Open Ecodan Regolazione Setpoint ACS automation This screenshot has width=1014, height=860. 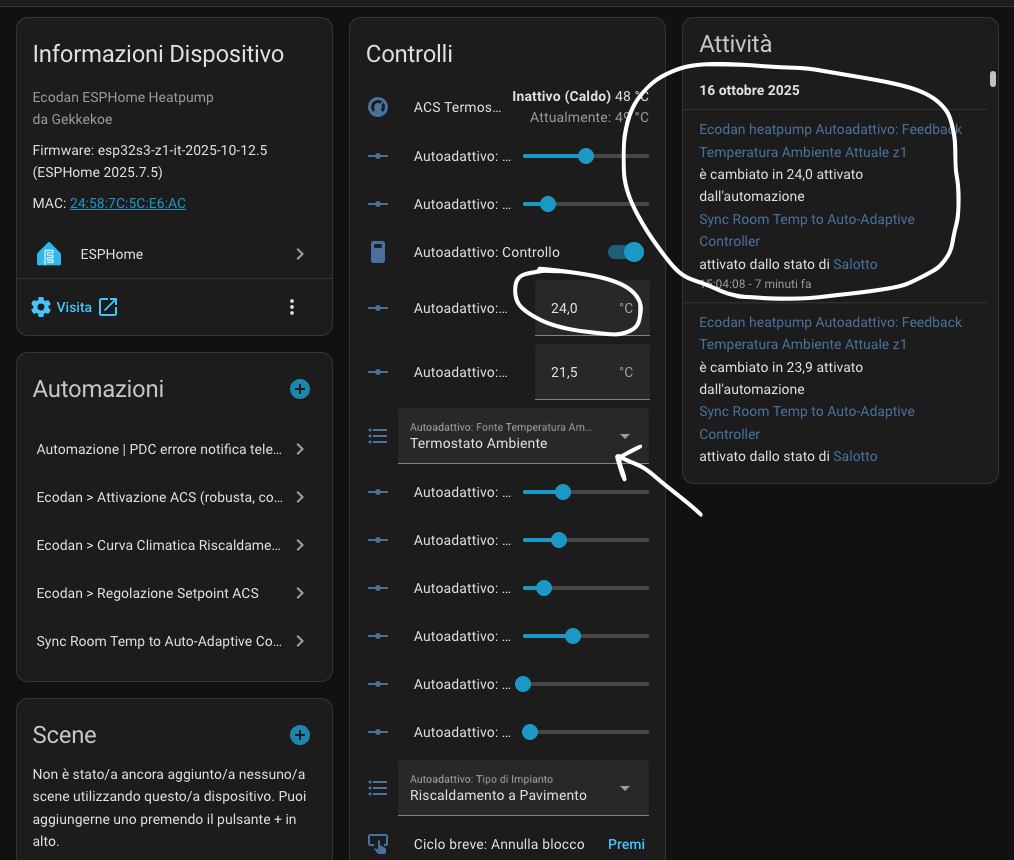(x=172, y=593)
